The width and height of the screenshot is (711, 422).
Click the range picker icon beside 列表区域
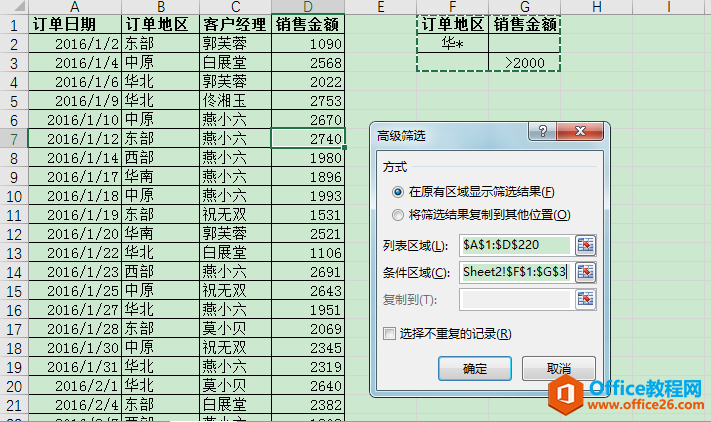(x=585, y=245)
